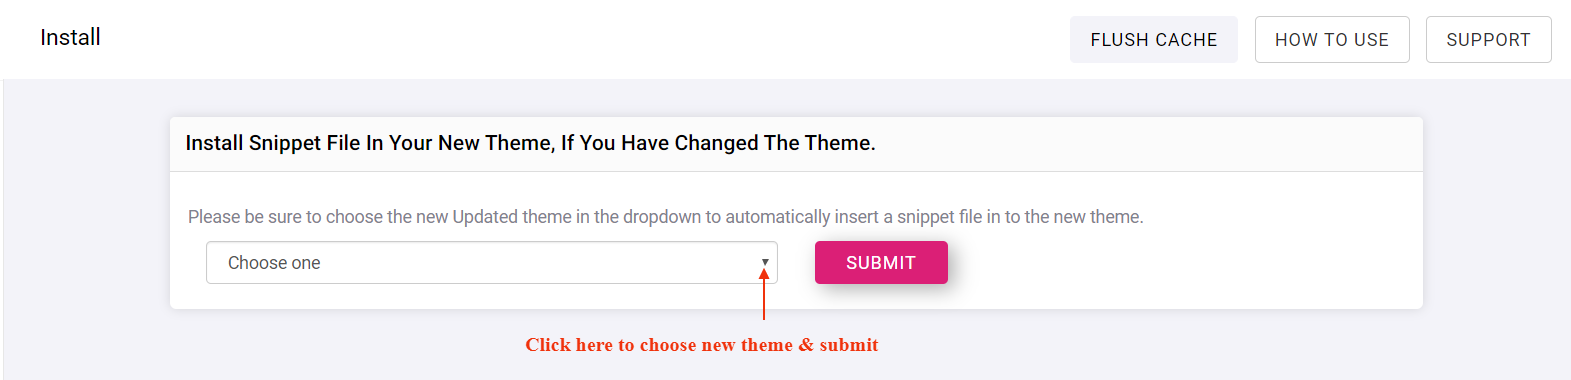Click the Install Snippet File heading
The width and height of the screenshot is (1571, 380).
click(530, 143)
